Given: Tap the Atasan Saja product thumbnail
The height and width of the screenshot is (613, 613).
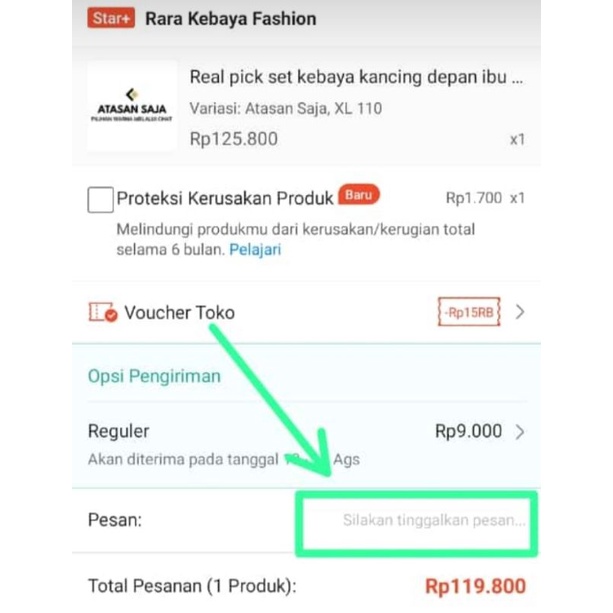Looking at the screenshot, I should coord(132,106).
